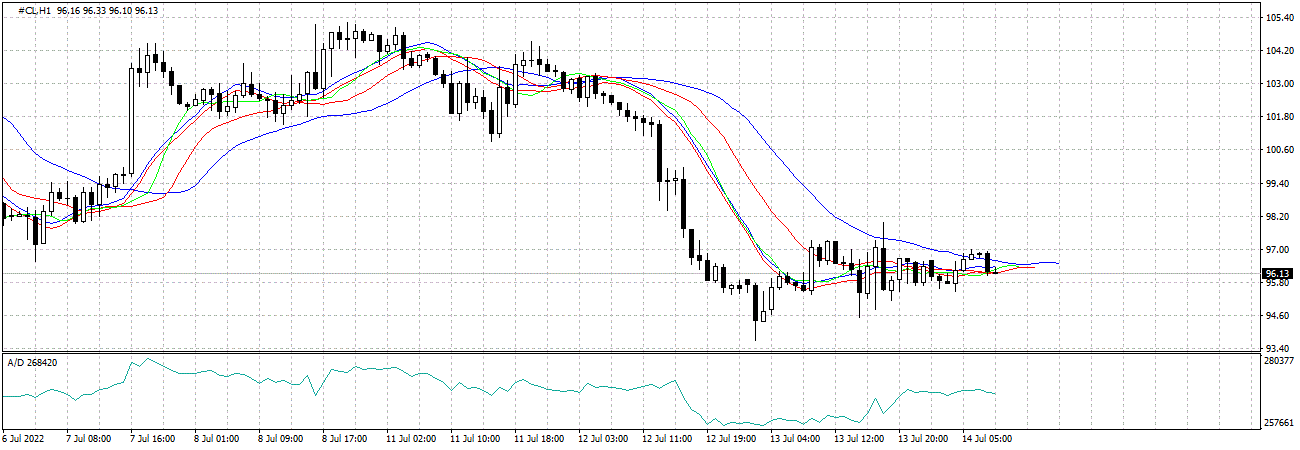Click the 98.20 price axis label
Image resolution: width=1300 pixels, height=450 pixels.
(1276, 216)
